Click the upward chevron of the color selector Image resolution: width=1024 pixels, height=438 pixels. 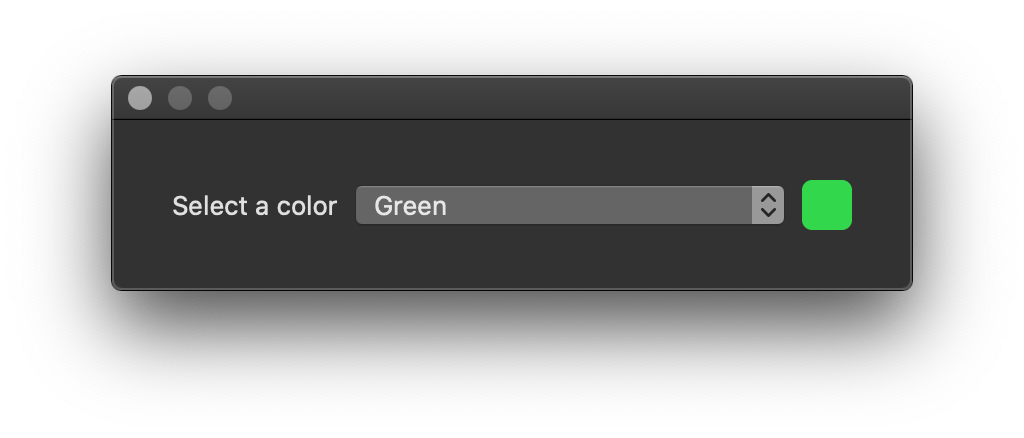point(768,197)
